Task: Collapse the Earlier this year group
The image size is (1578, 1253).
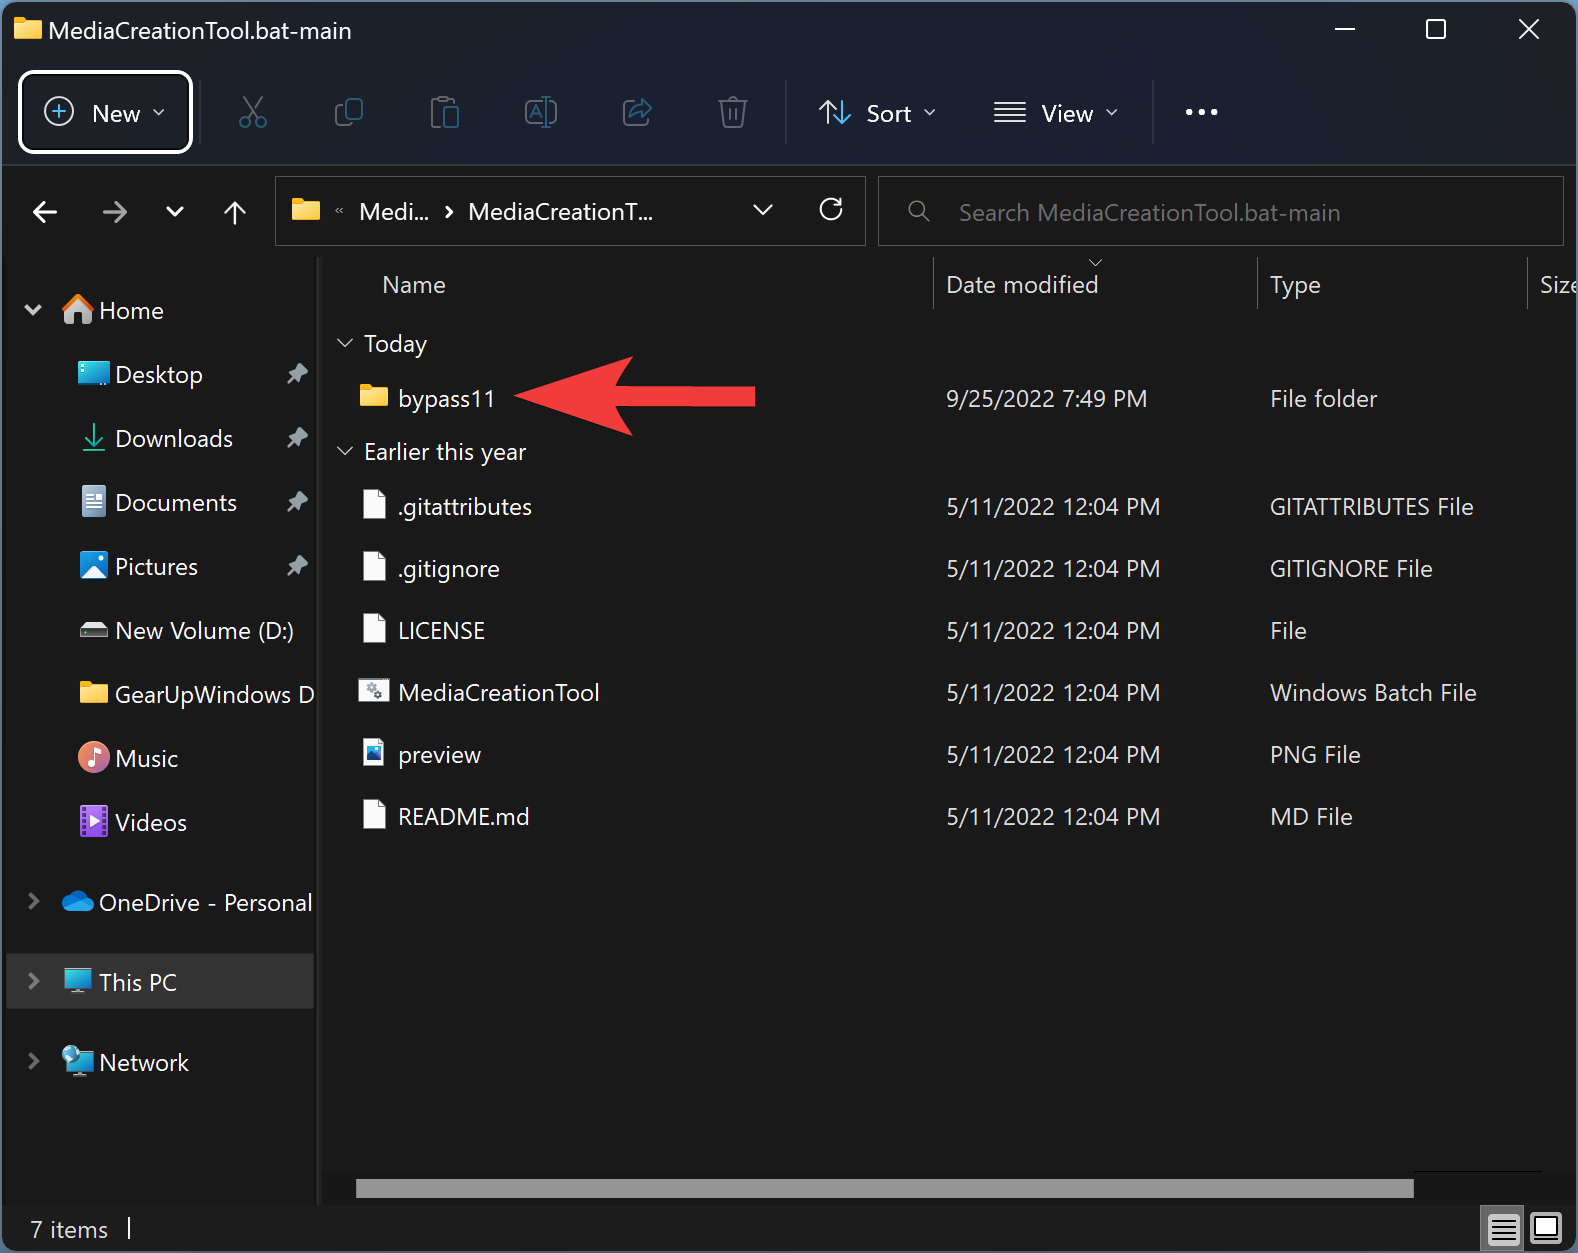Action: [345, 451]
